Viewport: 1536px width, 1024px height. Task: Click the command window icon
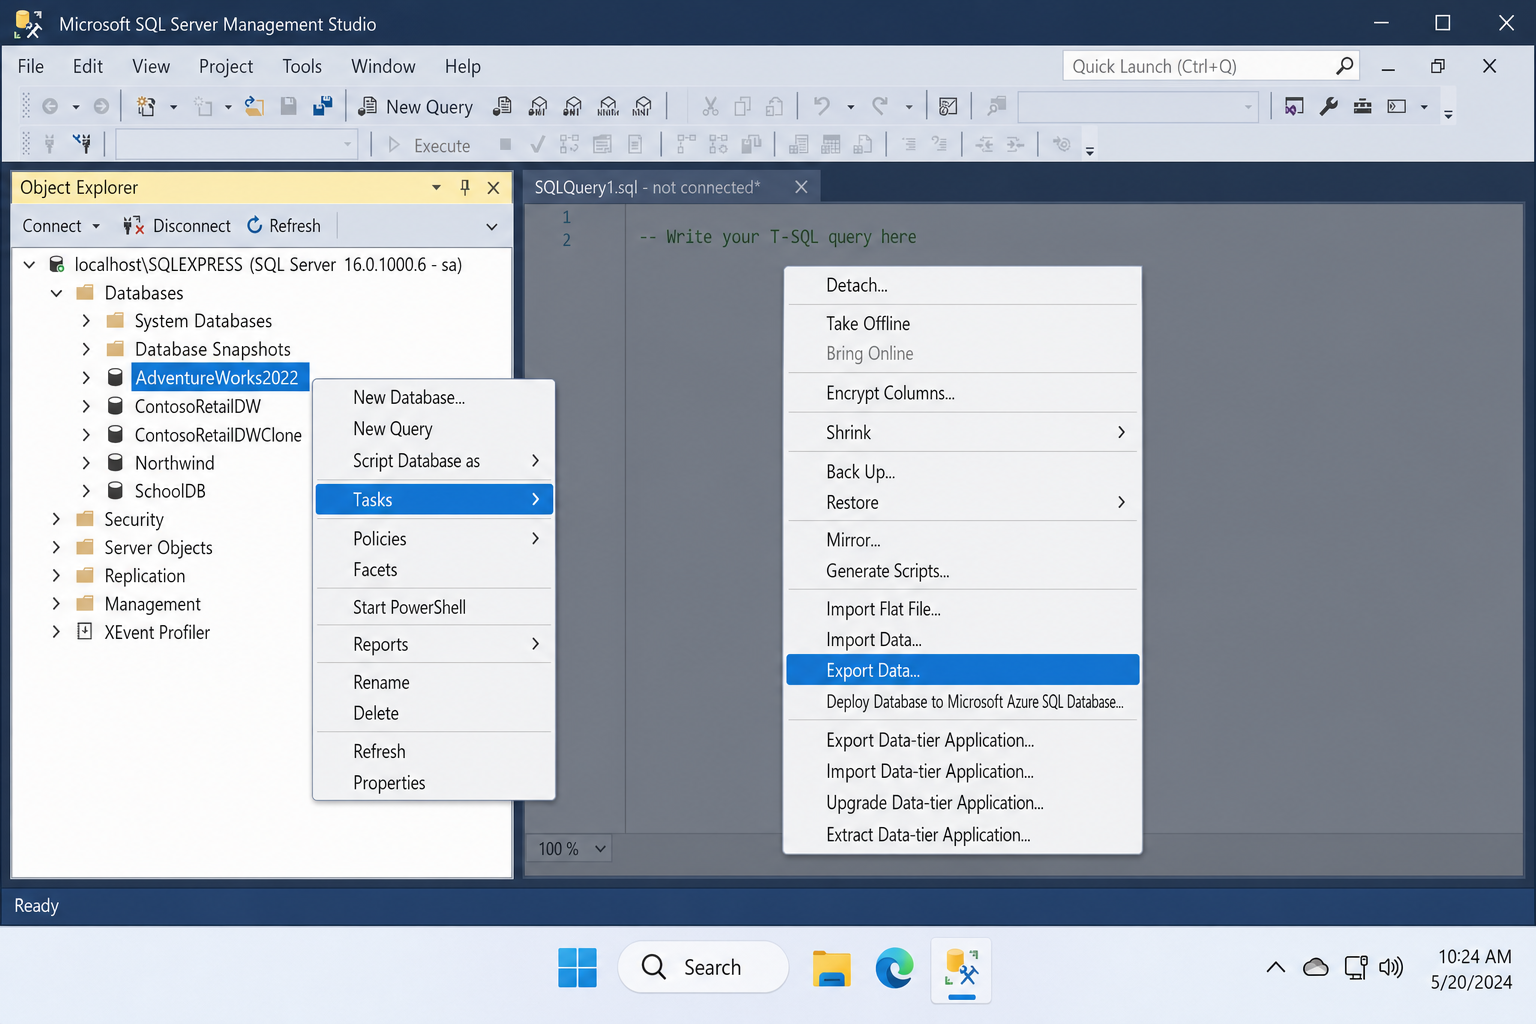point(1397,106)
